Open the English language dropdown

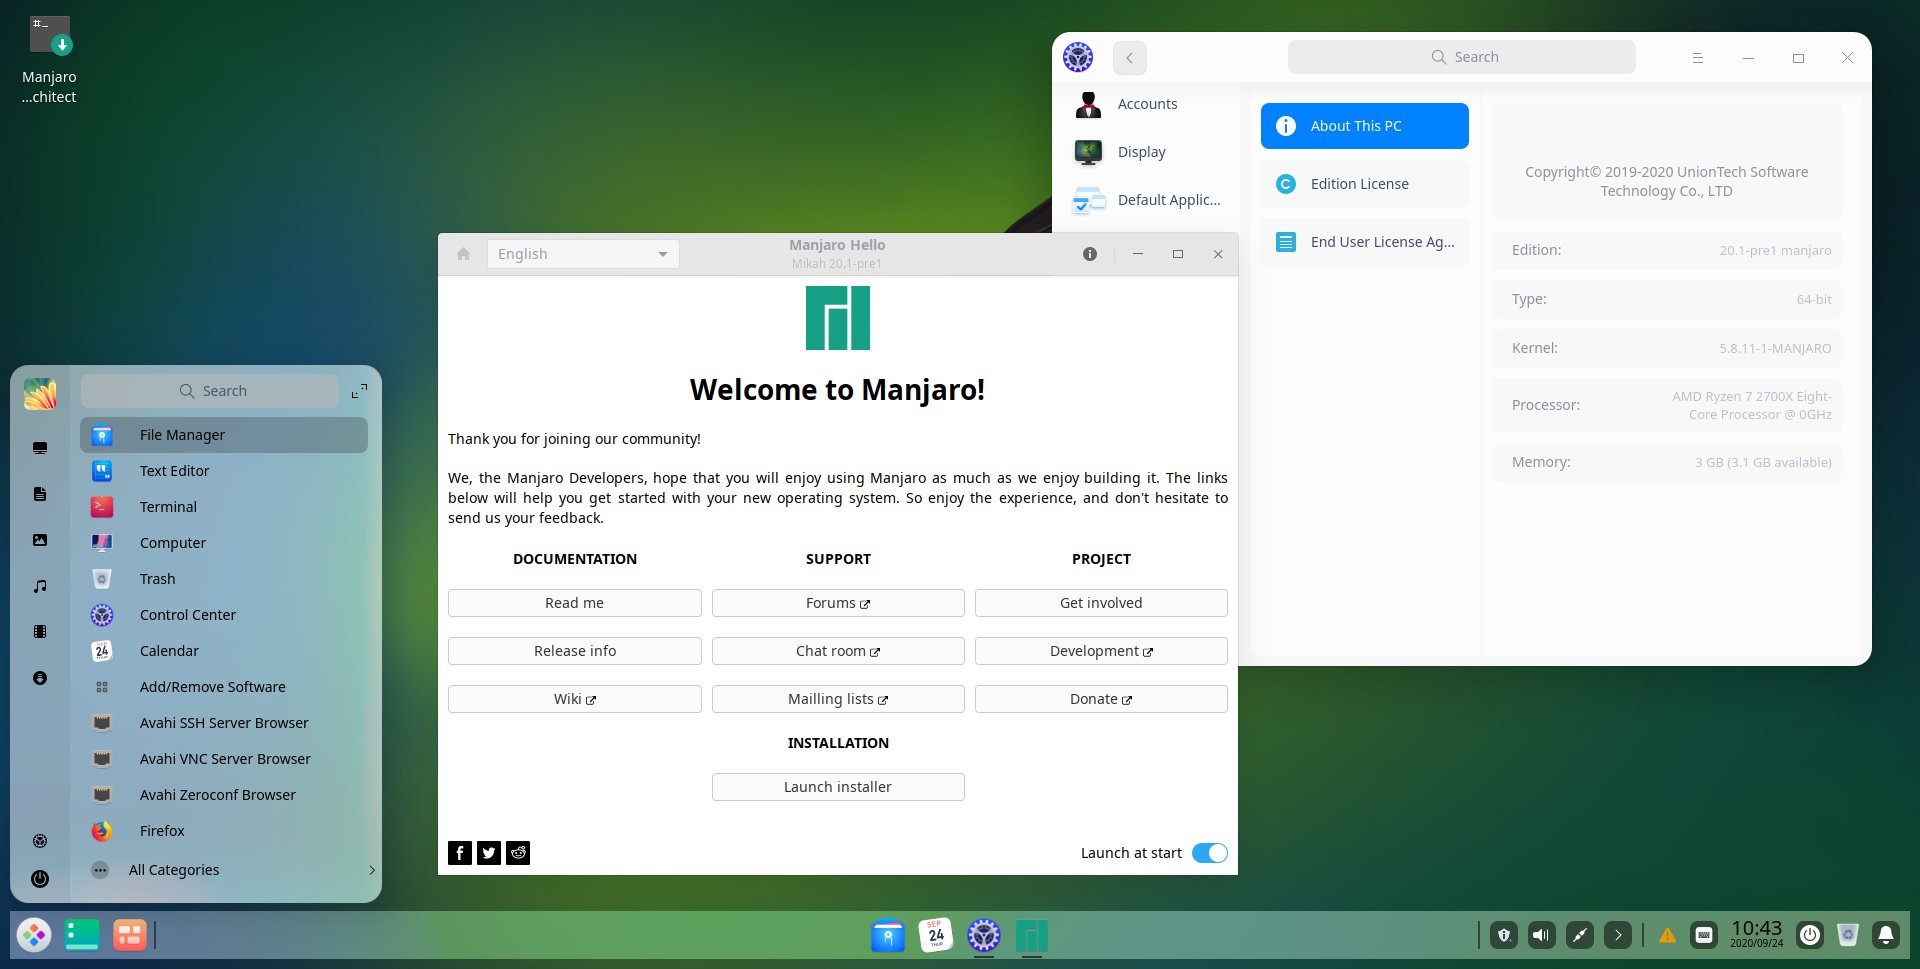point(583,254)
